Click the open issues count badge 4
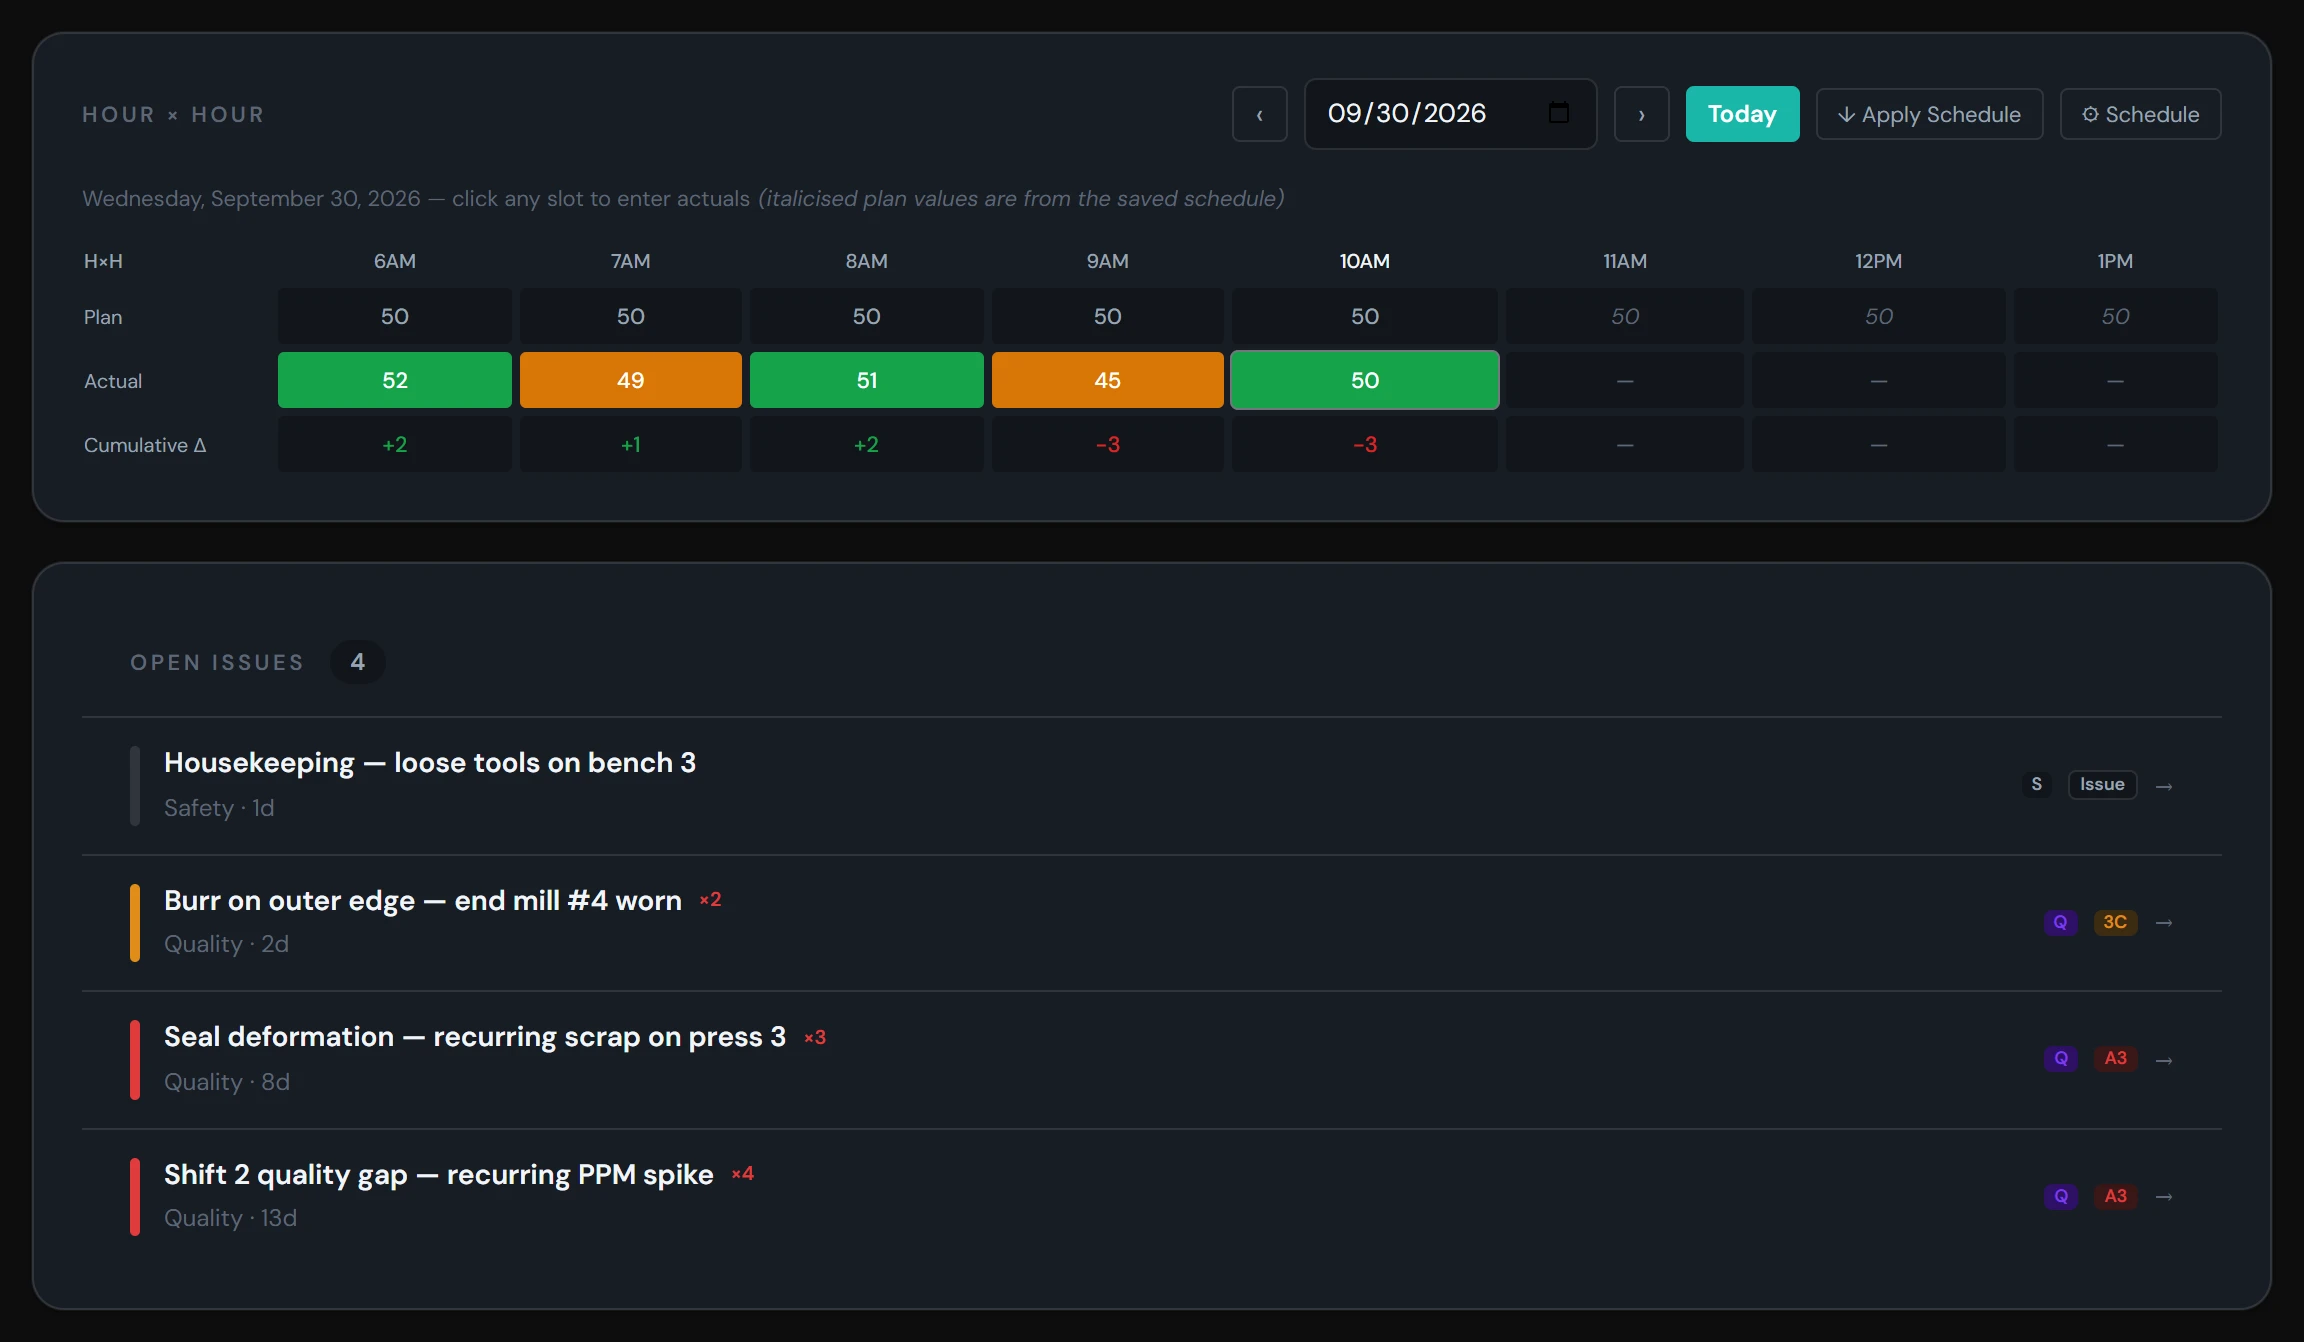This screenshot has width=2304, height=1342. (357, 662)
